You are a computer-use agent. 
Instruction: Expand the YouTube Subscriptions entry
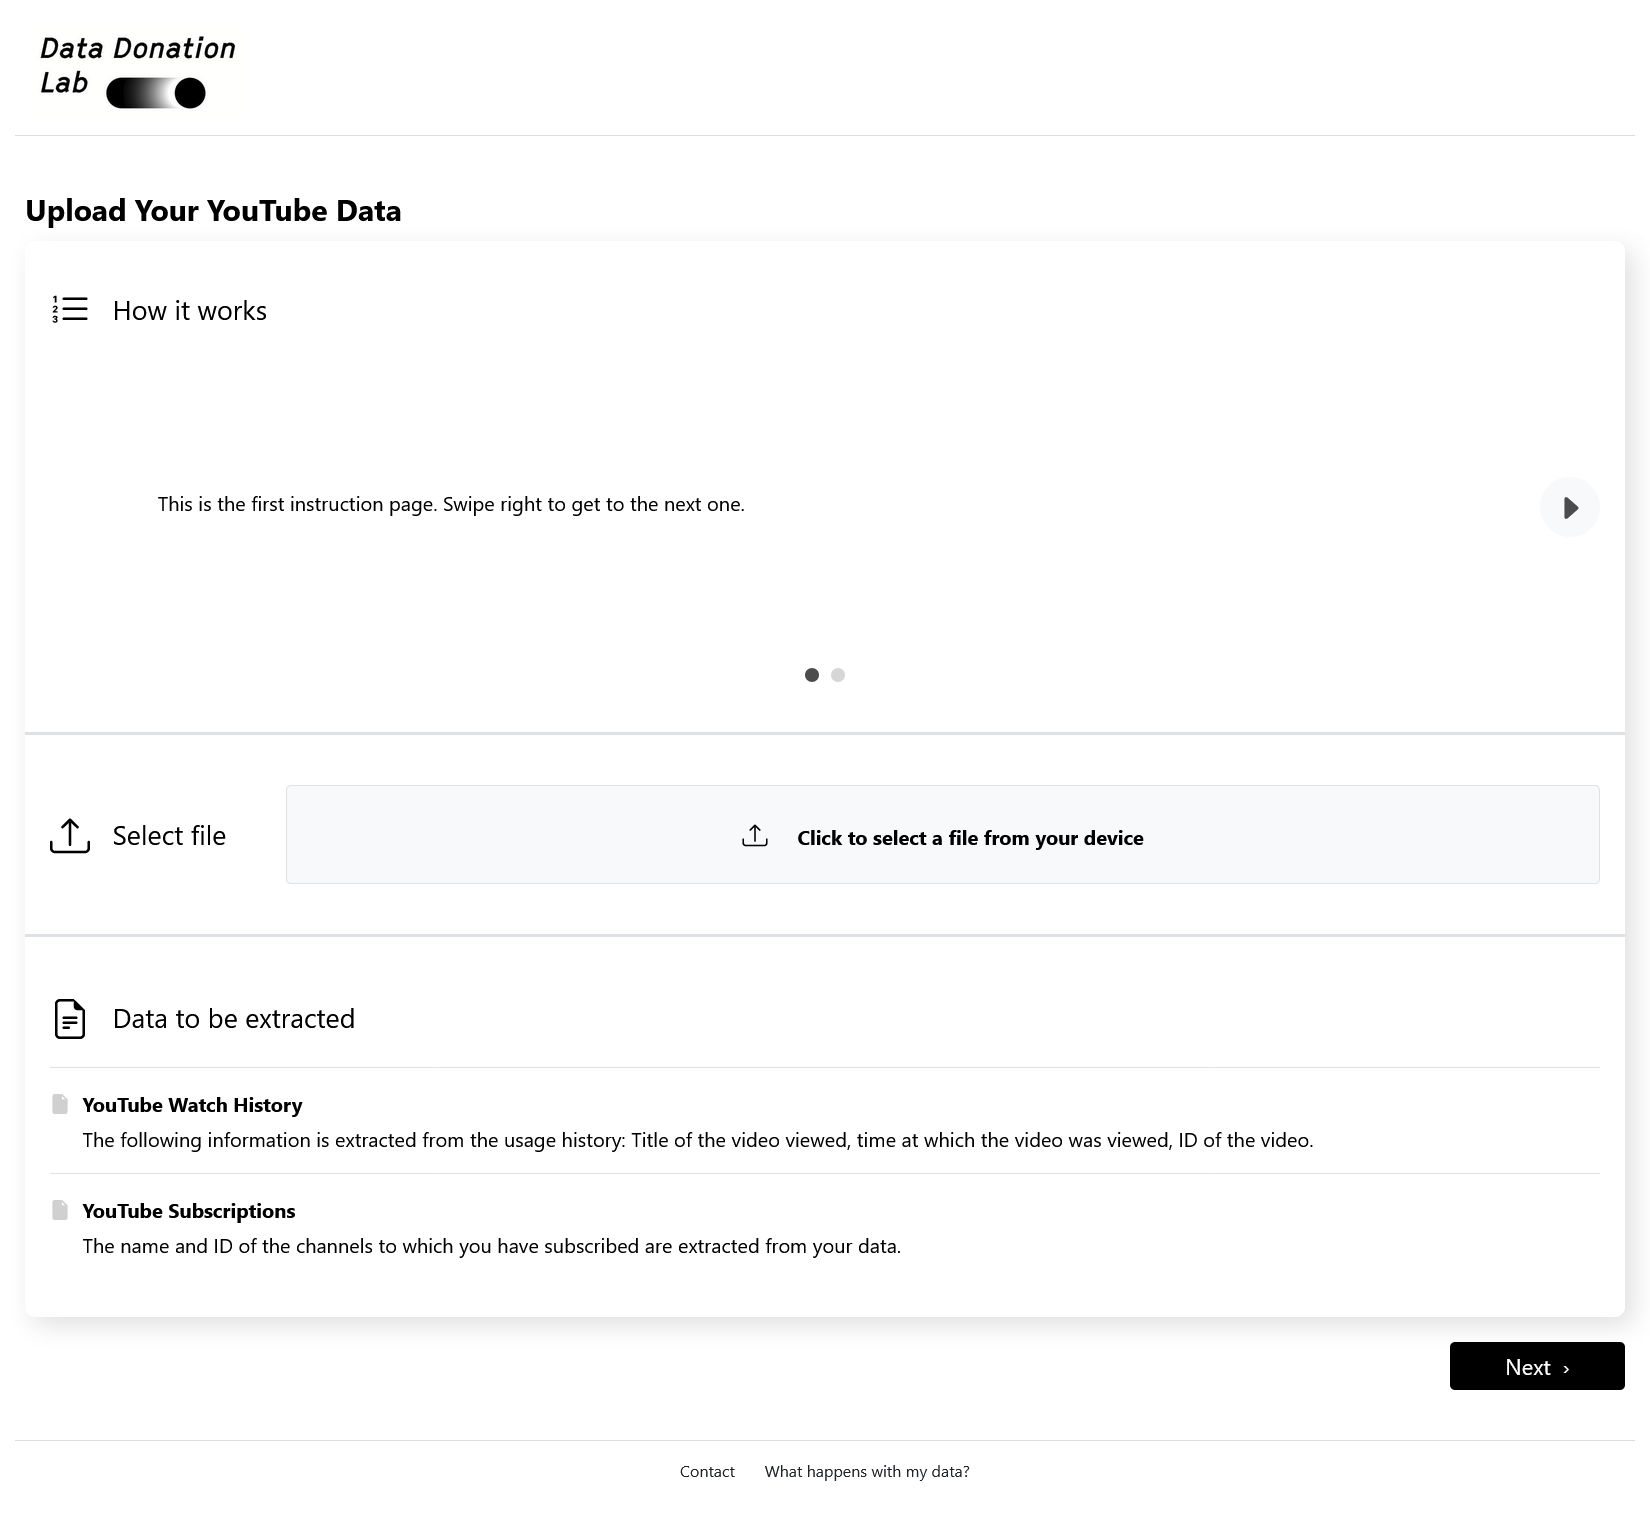(x=188, y=1210)
